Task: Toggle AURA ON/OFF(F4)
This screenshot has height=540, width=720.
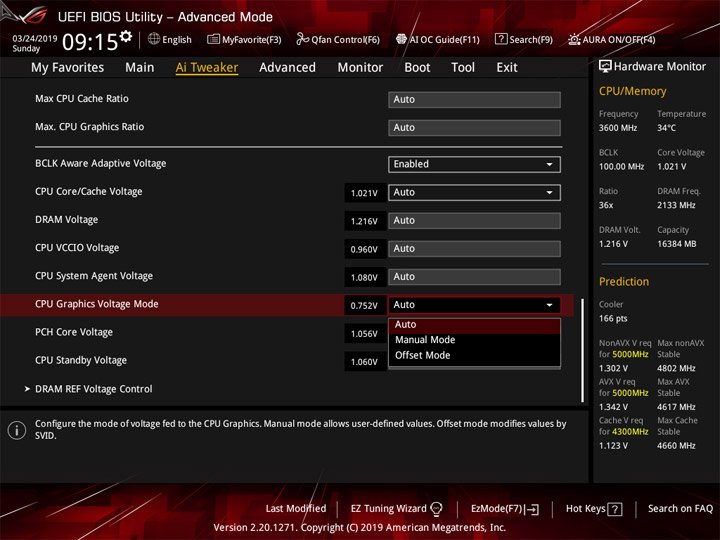Action: tap(612, 39)
